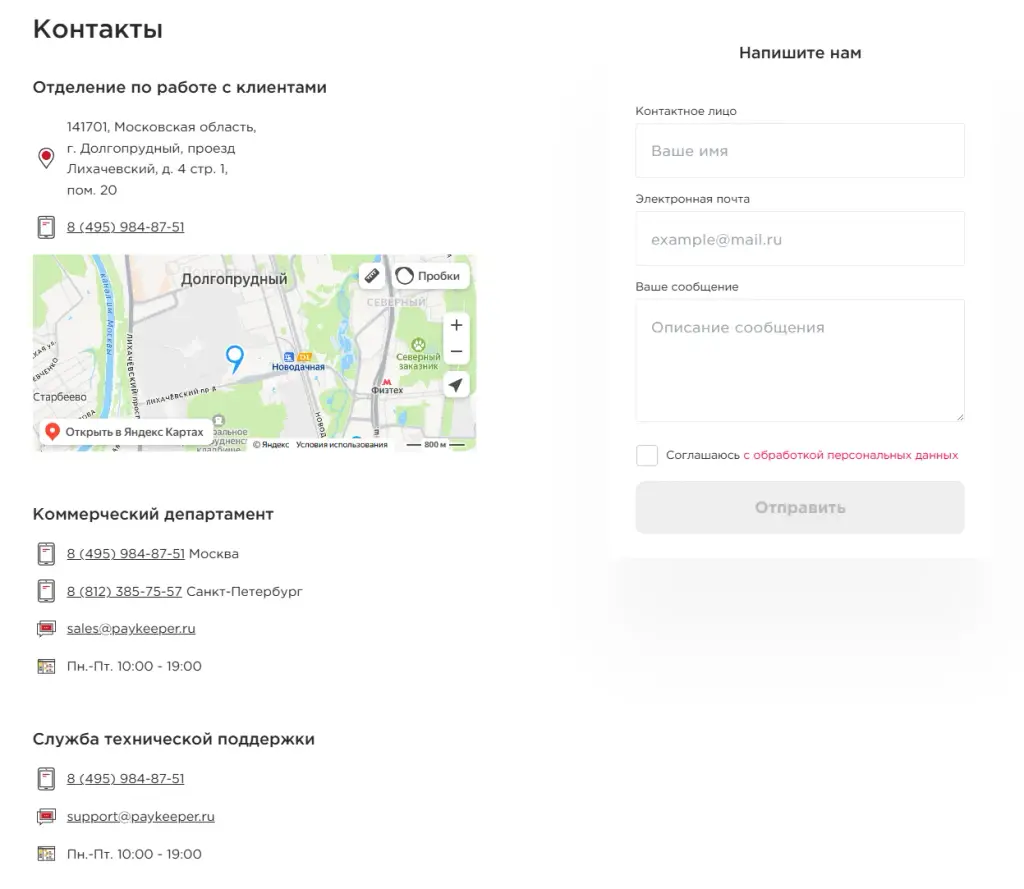
Task: Click the Отделение по работе с клиентами heading
Action: 180,88
